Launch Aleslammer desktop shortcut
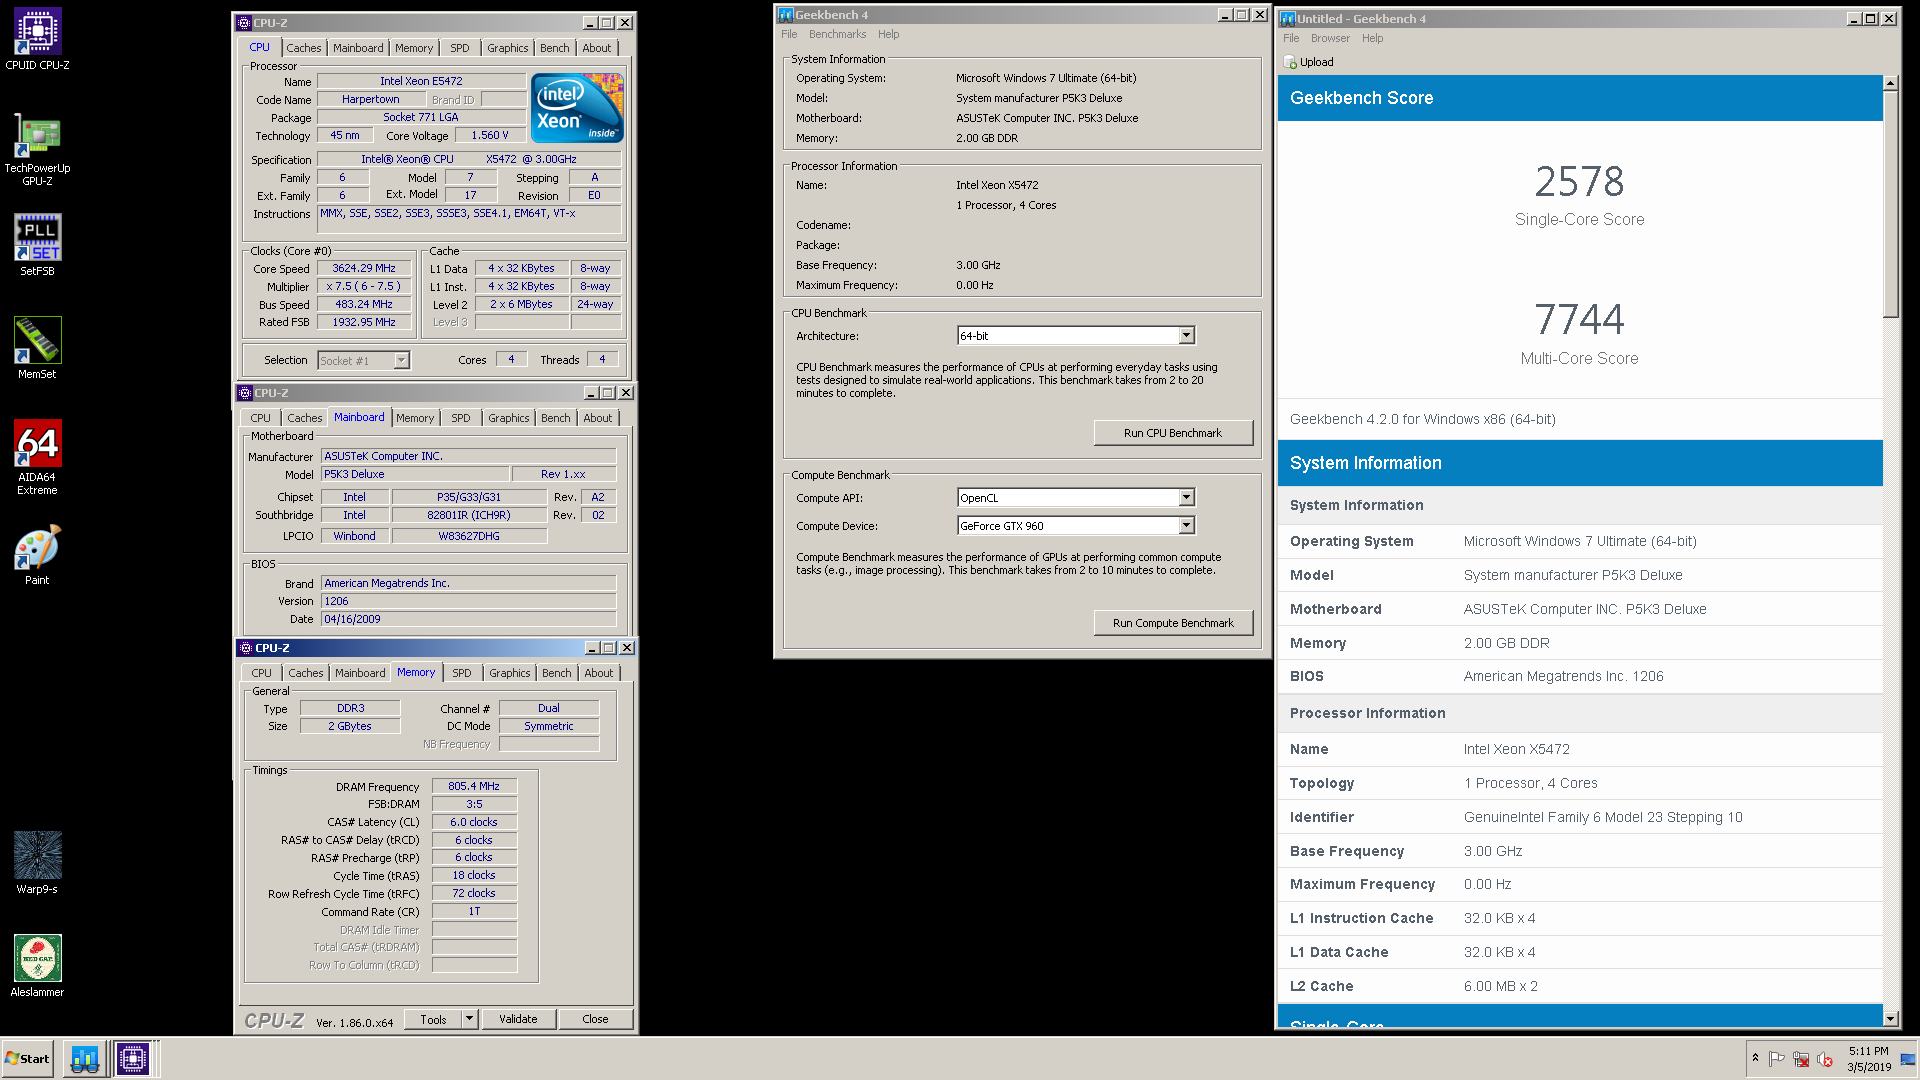The width and height of the screenshot is (1920, 1080). tap(37, 966)
